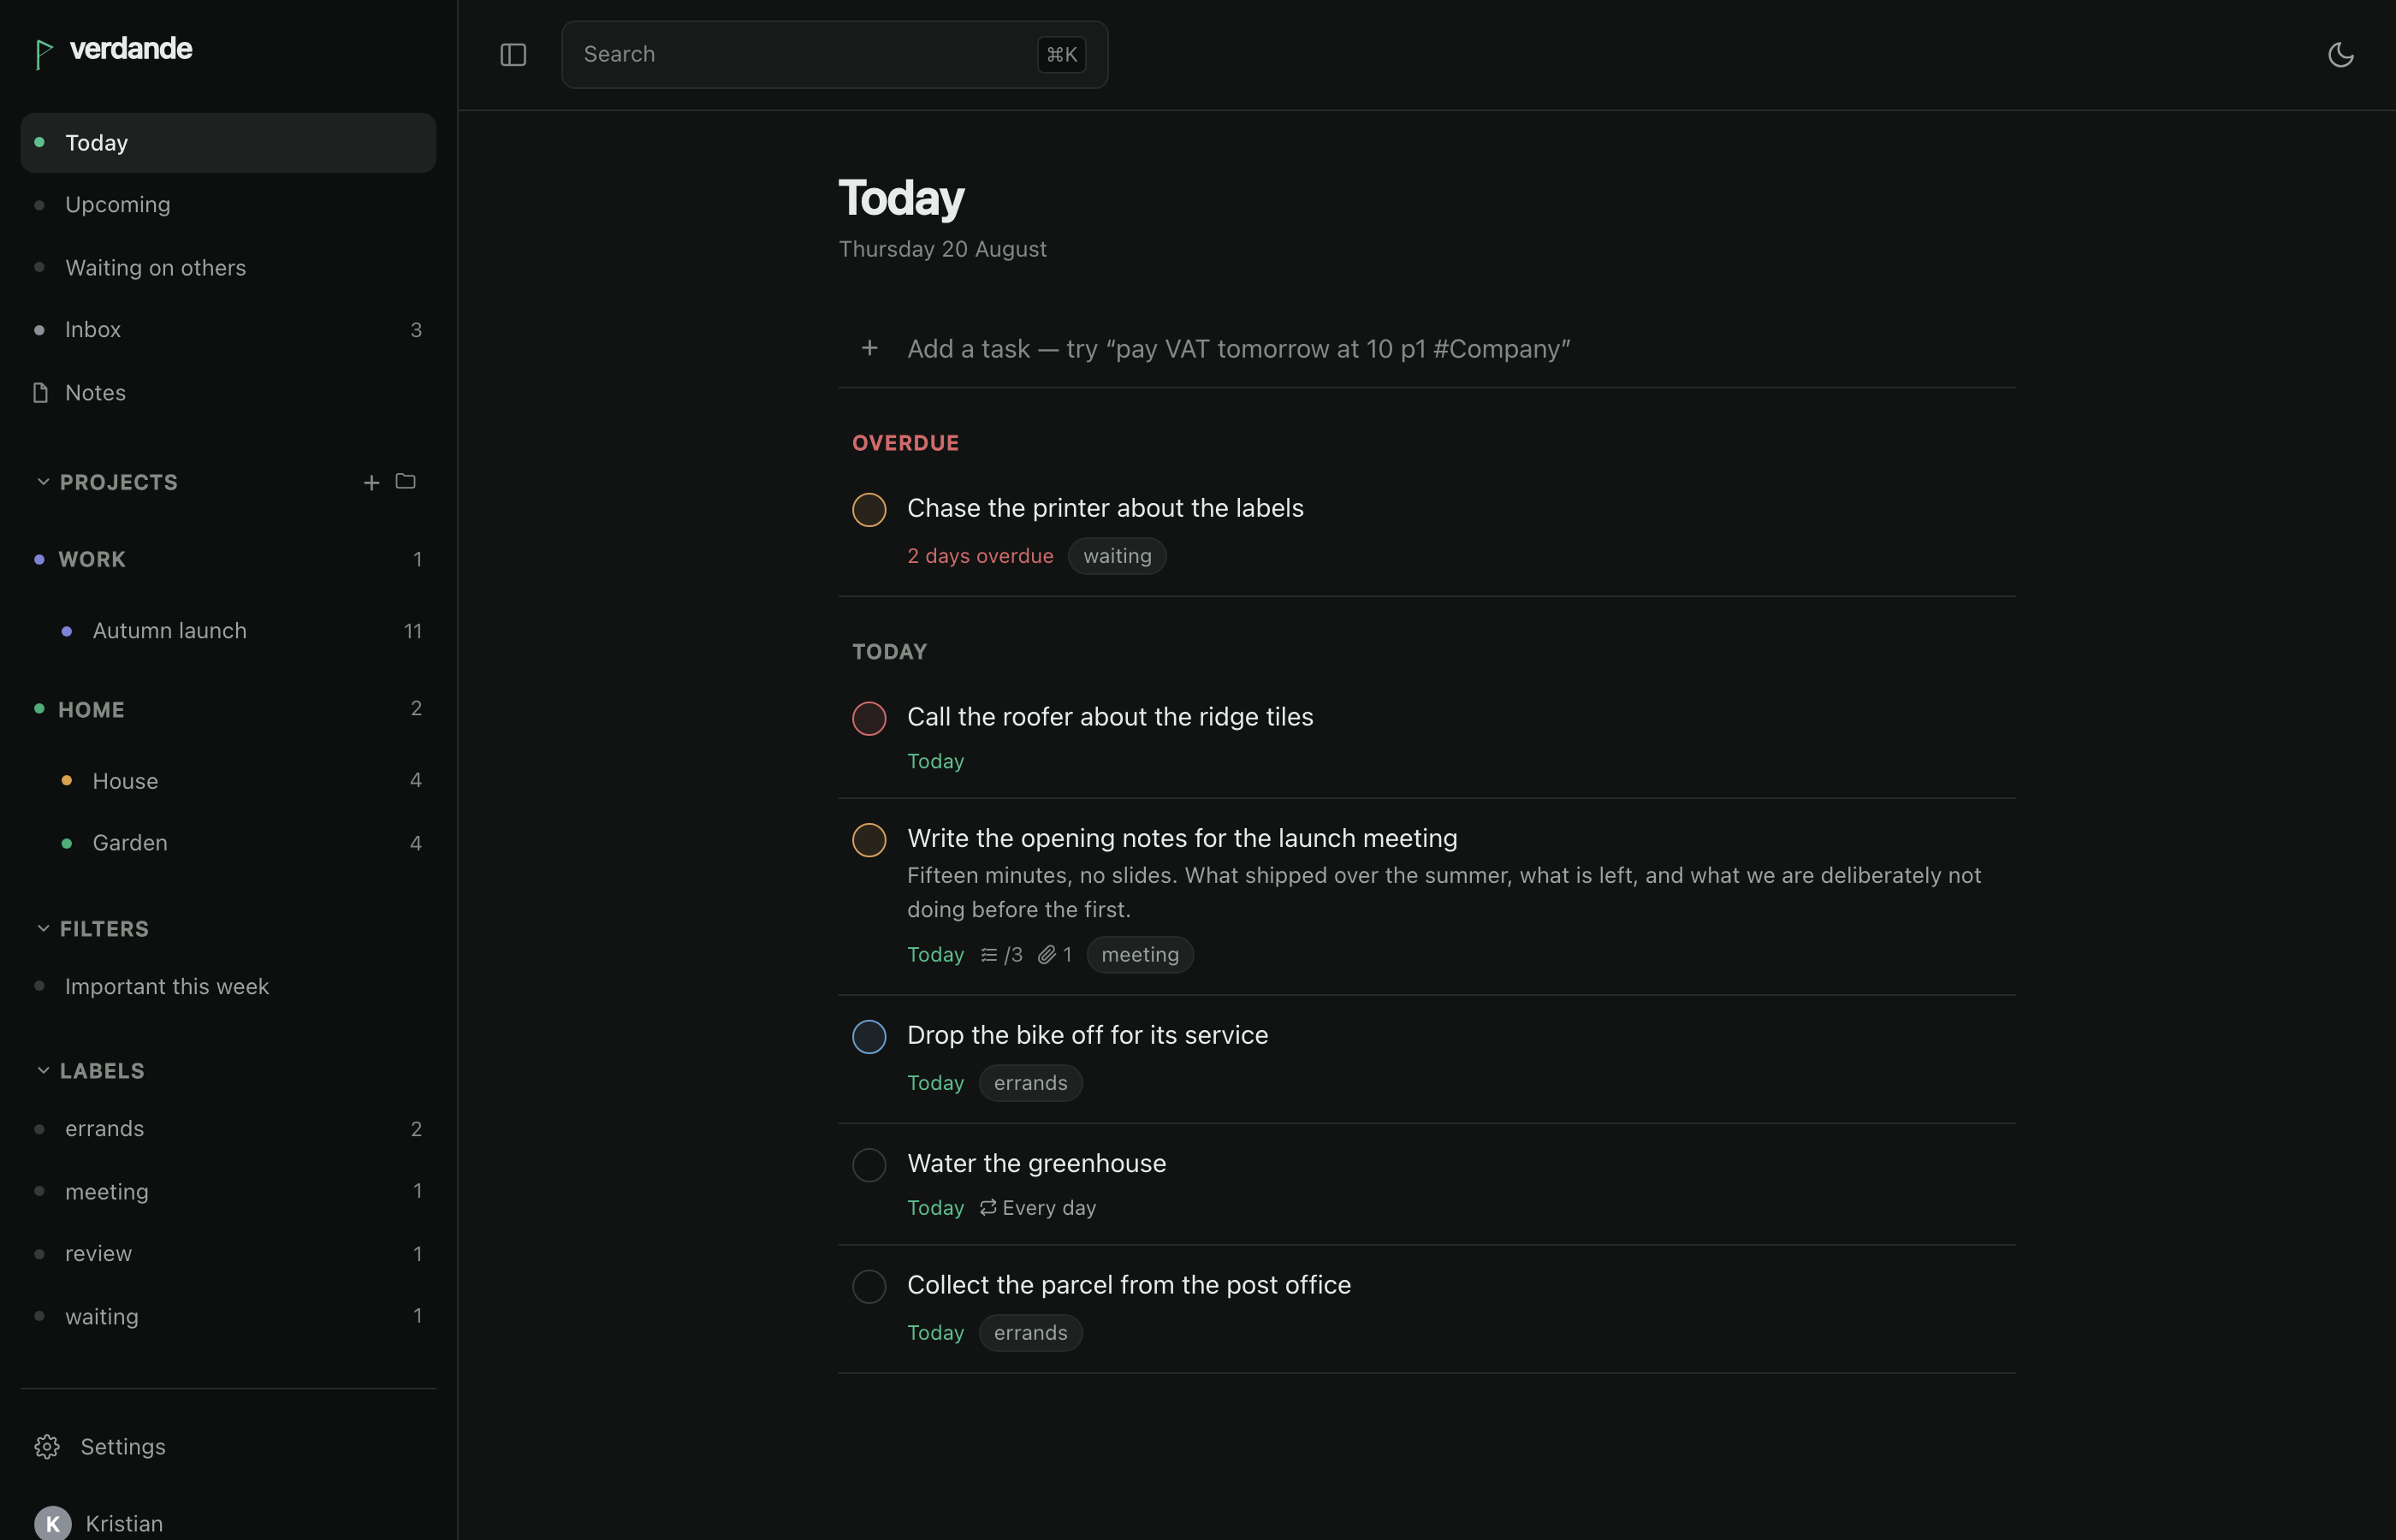The height and width of the screenshot is (1540, 2396).
Task: Open Kristian's account menu
Action: coord(228,1523)
